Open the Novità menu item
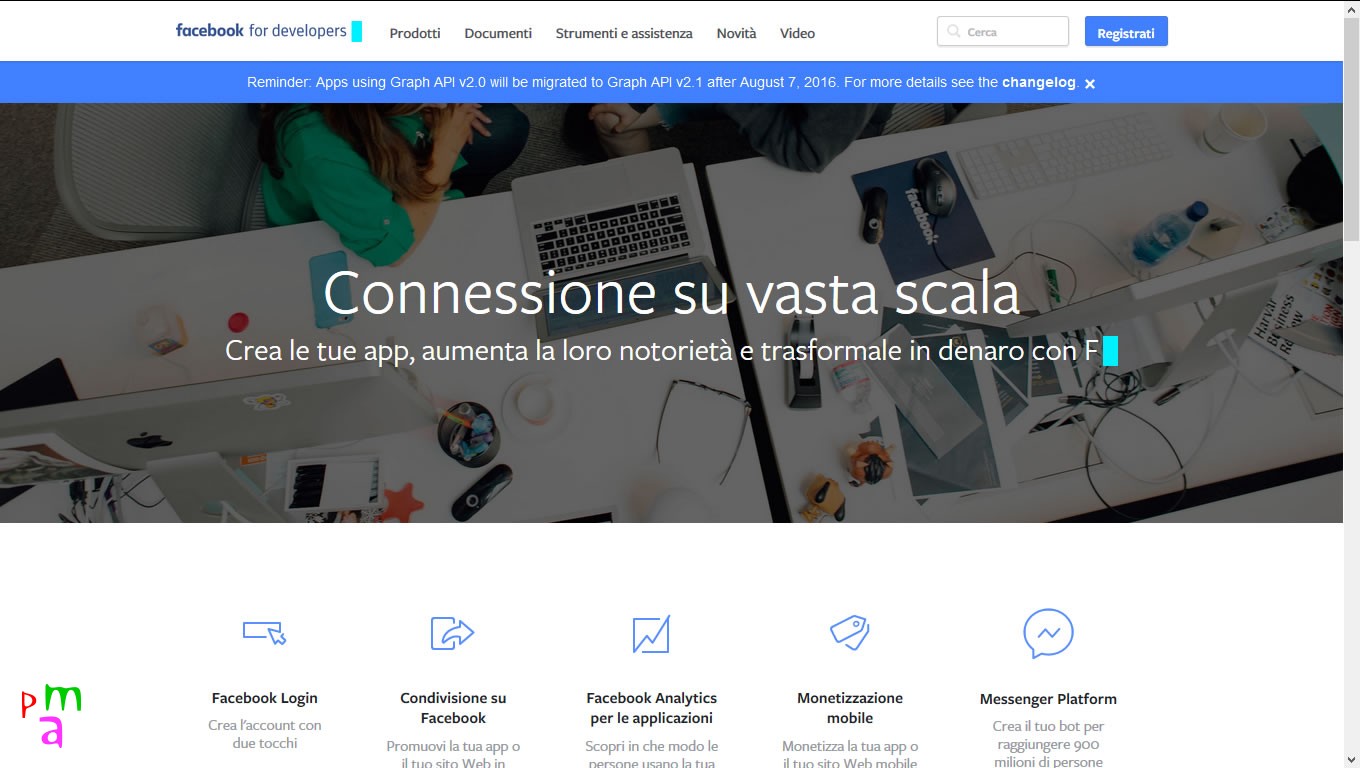1360x768 pixels. [x=736, y=33]
